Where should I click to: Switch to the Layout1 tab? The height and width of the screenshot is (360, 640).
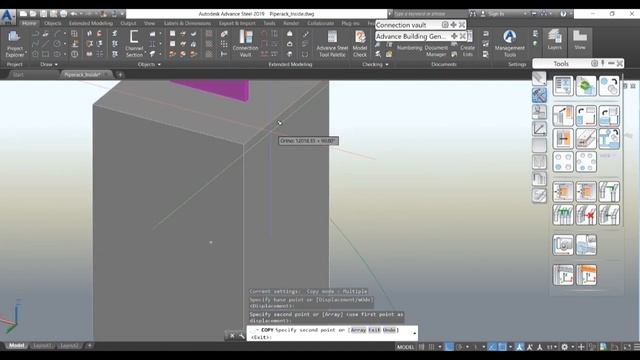click(42, 346)
